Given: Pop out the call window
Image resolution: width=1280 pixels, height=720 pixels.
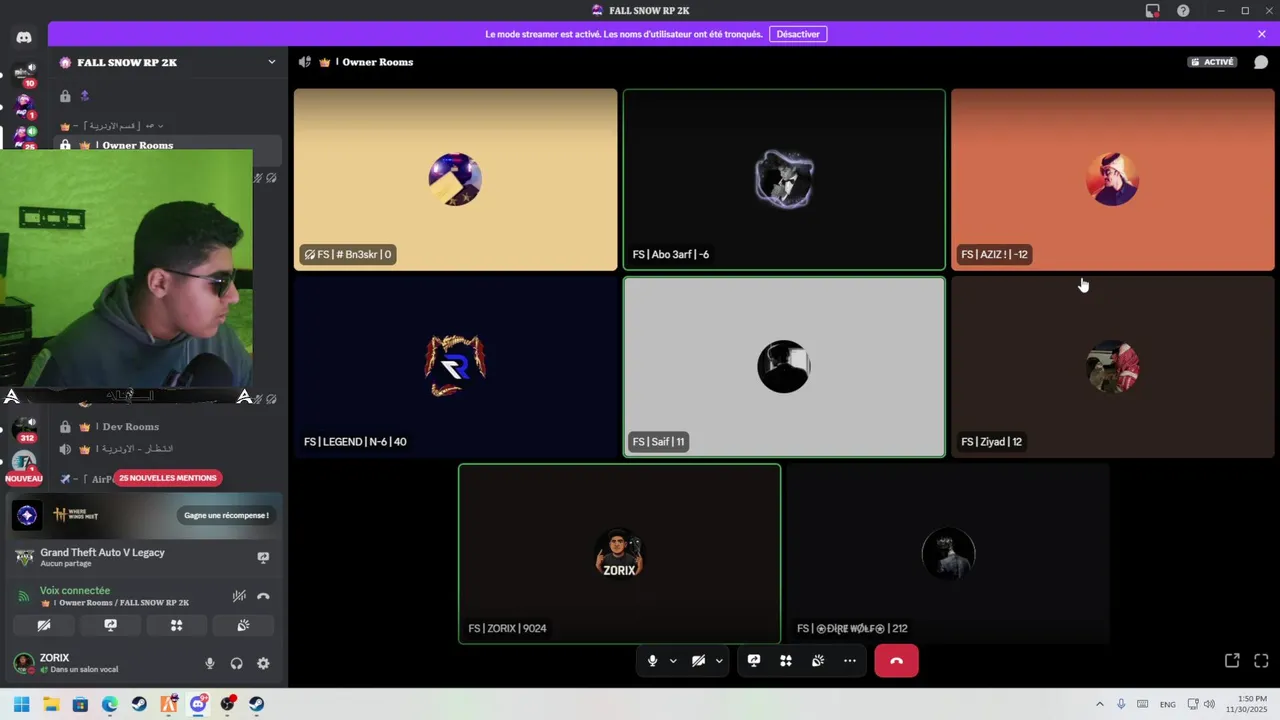Looking at the screenshot, I should point(1232,661).
